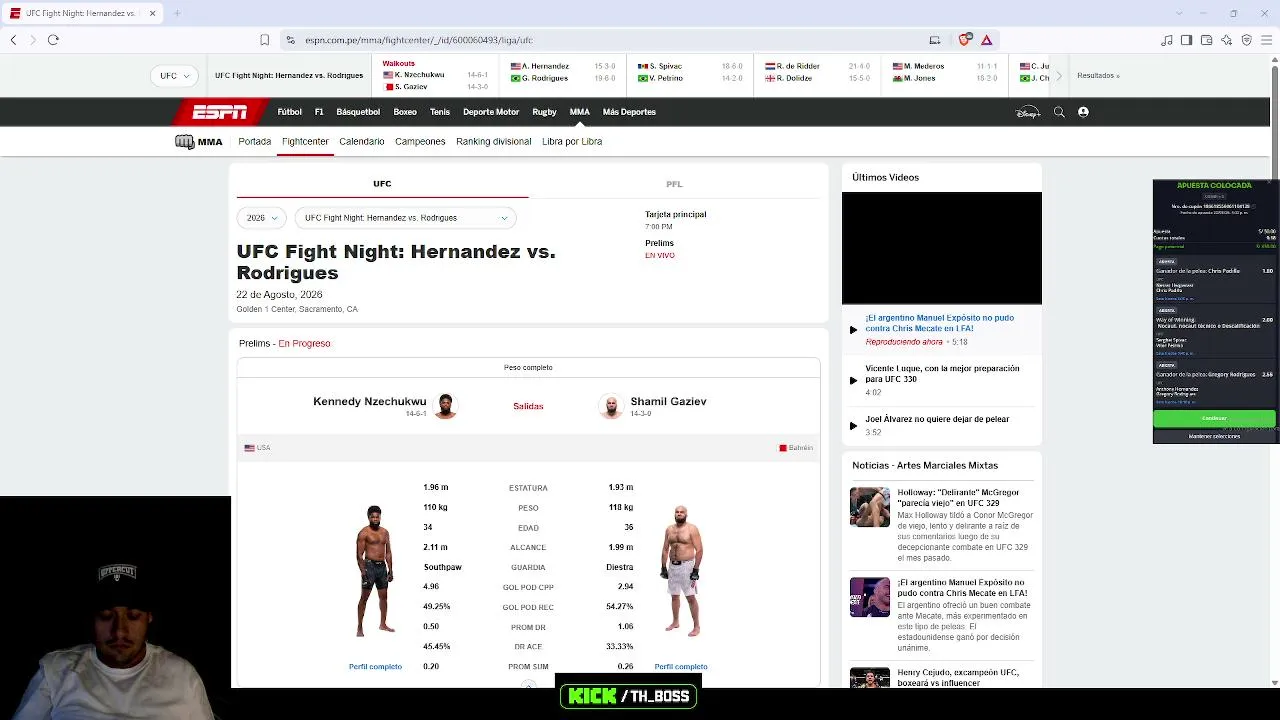The height and width of the screenshot is (720, 1280).
Task: Click Mantener selecciones in bet slip
Action: click(1214, 436)
